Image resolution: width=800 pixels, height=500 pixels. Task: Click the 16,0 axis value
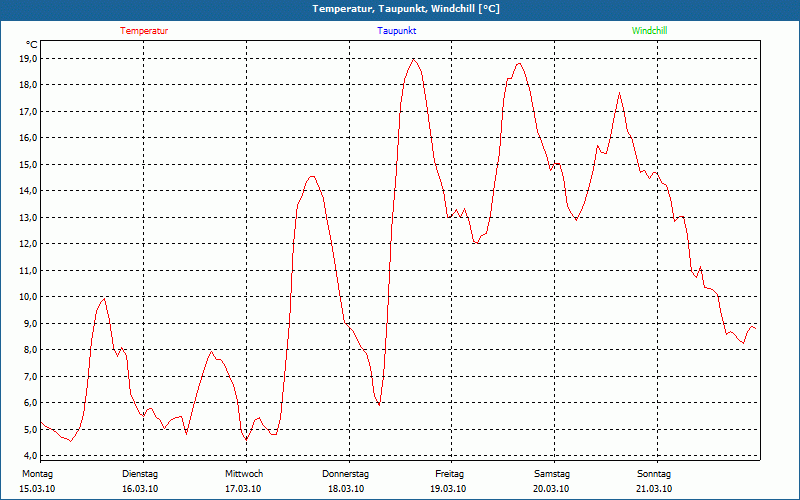[x=29, y=138]
